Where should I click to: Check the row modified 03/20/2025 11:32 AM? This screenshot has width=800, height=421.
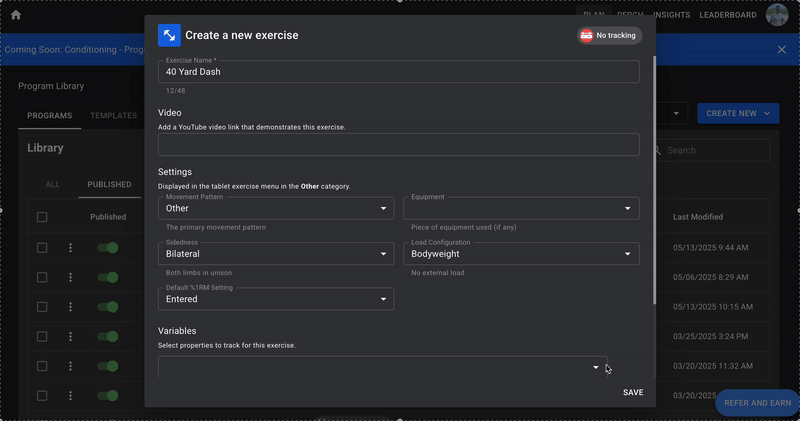point(42,366)
